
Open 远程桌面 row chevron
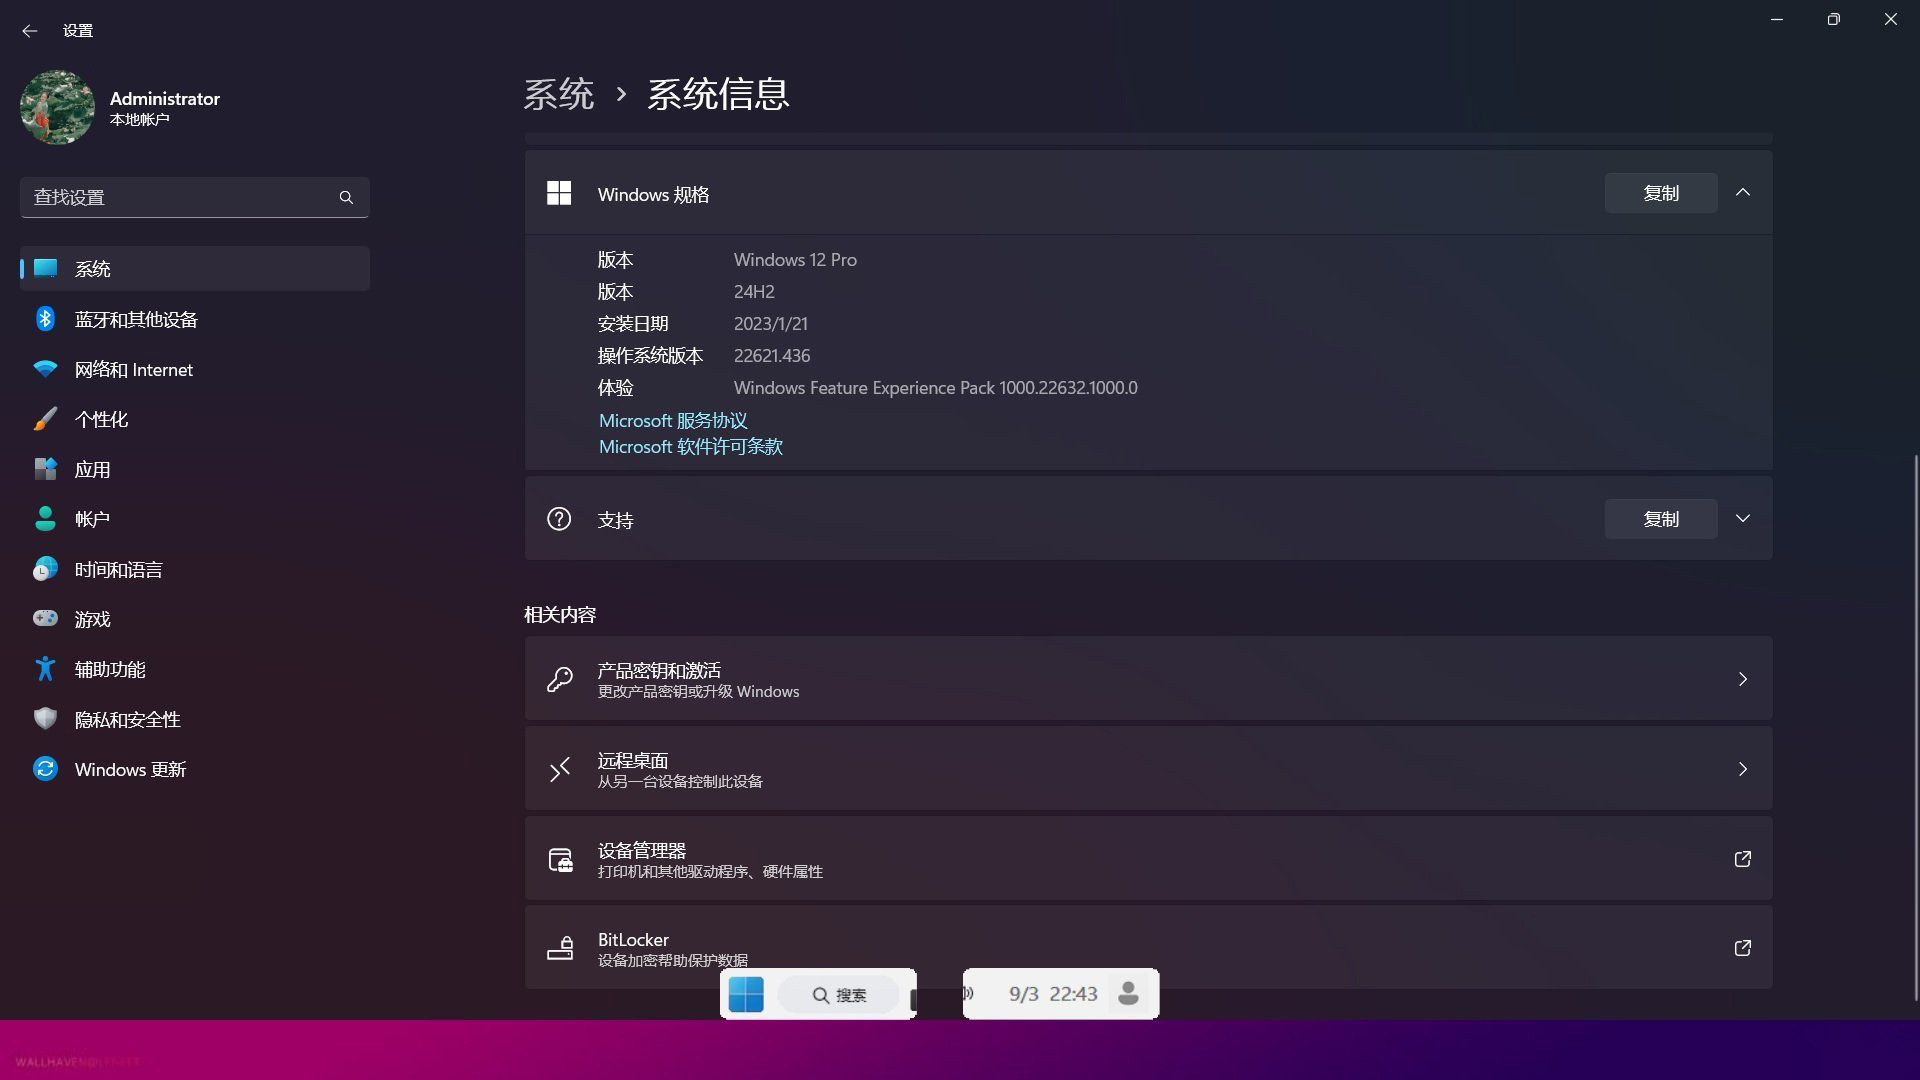point(1743,769)
